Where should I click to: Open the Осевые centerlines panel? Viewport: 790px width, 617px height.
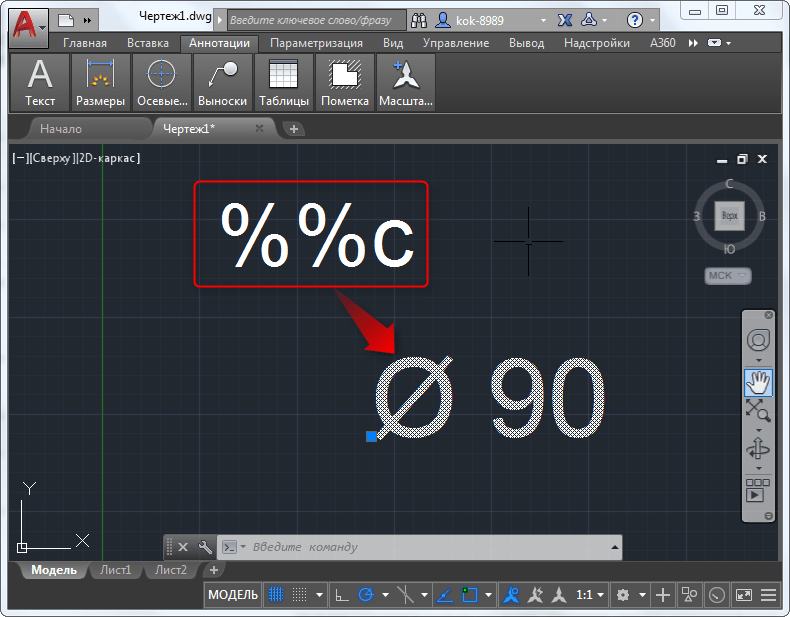pos(162,83)
